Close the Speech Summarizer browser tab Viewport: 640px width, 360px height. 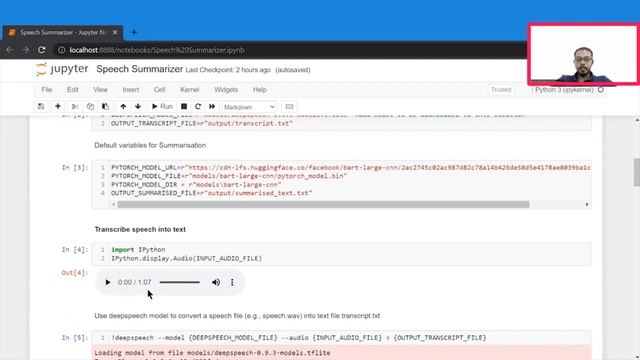[115, 32]
